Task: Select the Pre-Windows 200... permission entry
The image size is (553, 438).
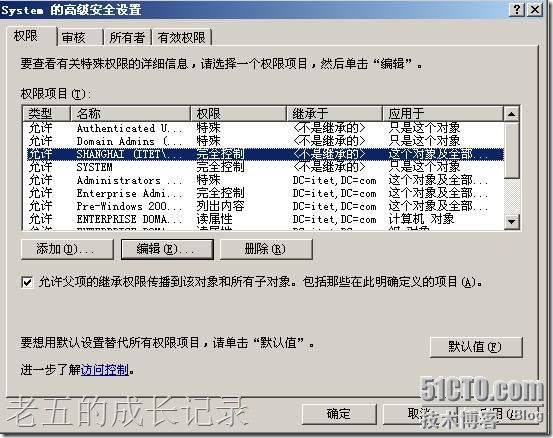Action: (265, 206)
